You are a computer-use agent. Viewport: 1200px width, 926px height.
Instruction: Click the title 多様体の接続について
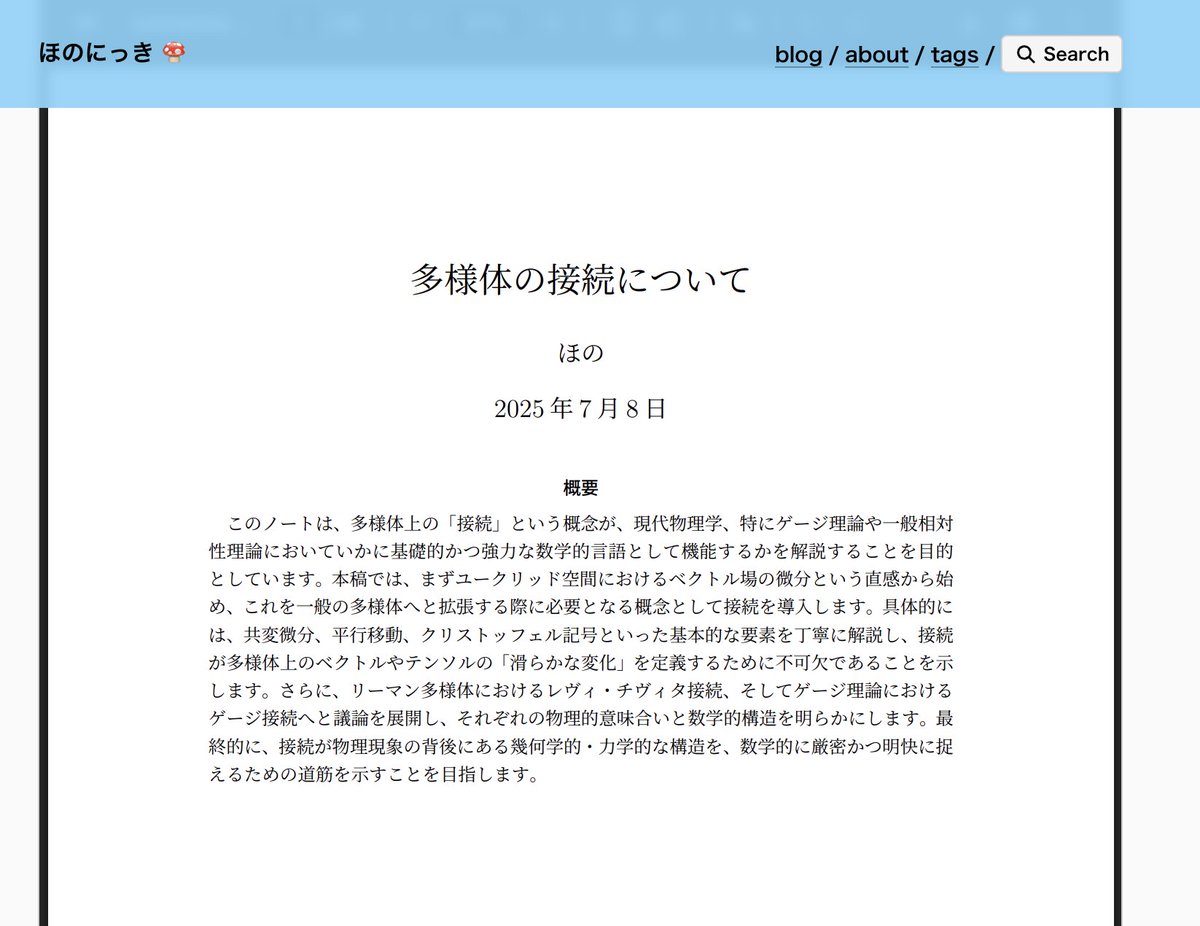click(x=580, y=280)
